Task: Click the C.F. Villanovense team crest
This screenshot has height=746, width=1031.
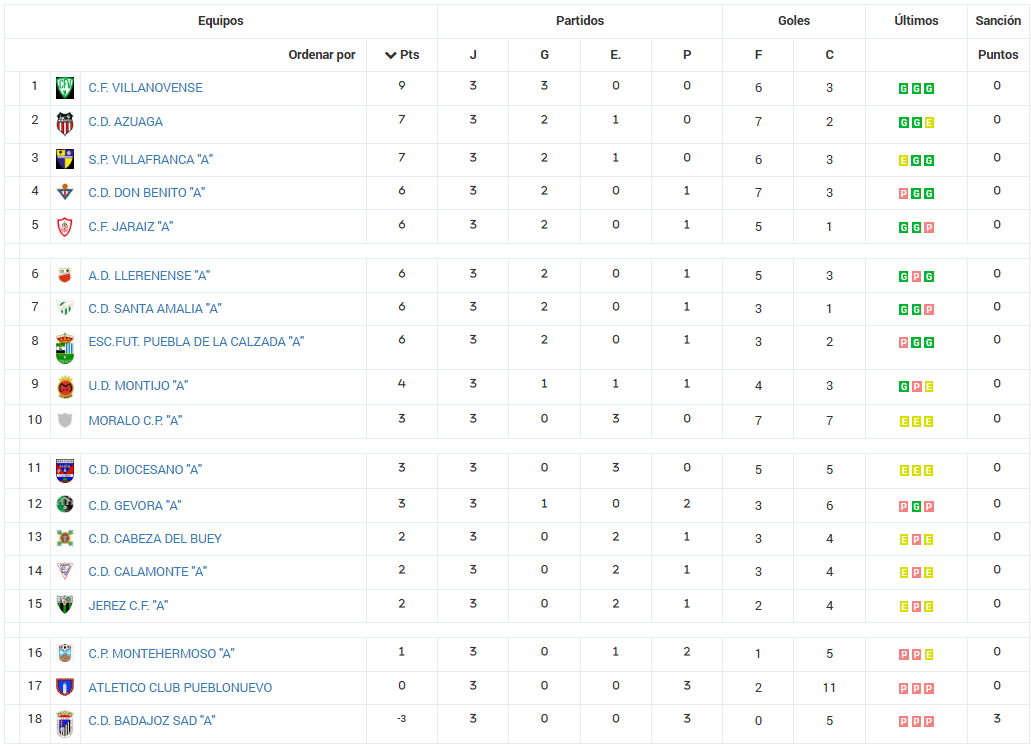Action: [64, 87]
